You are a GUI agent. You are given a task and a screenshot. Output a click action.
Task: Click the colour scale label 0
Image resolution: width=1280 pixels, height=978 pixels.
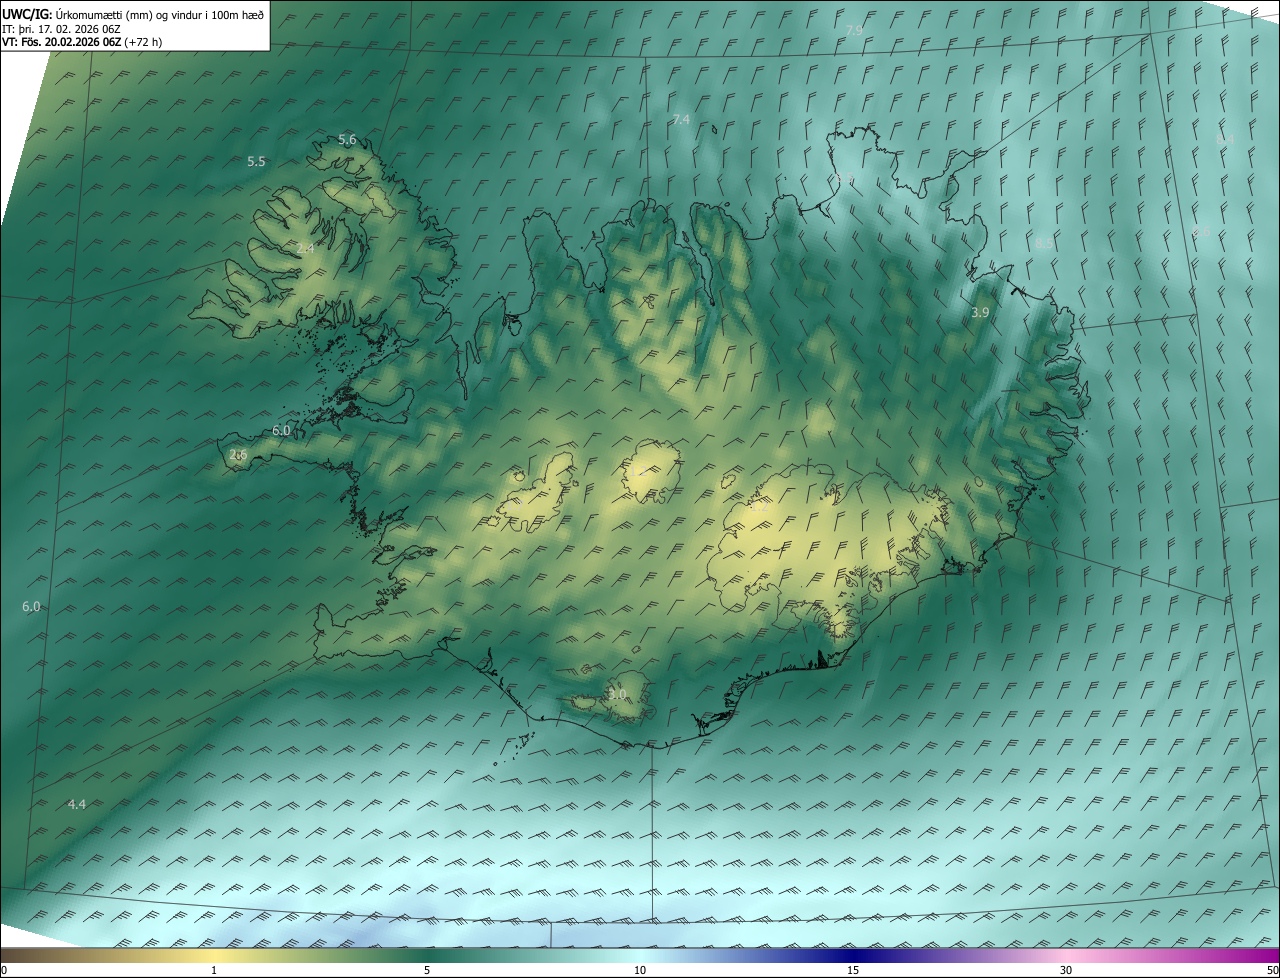(x=3, y=970)
